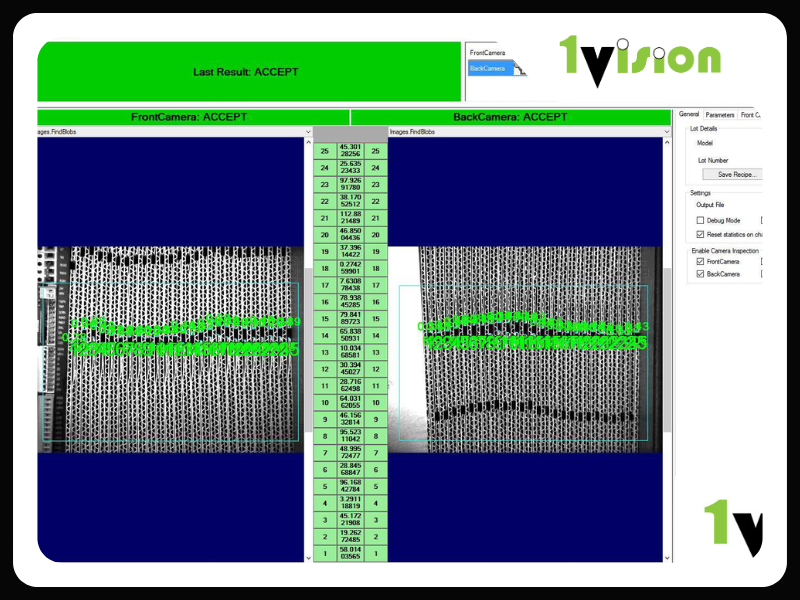Click the 1Vision logo at top
The width and height of the screenshot is (800, 600).
(x=640, y=58)
